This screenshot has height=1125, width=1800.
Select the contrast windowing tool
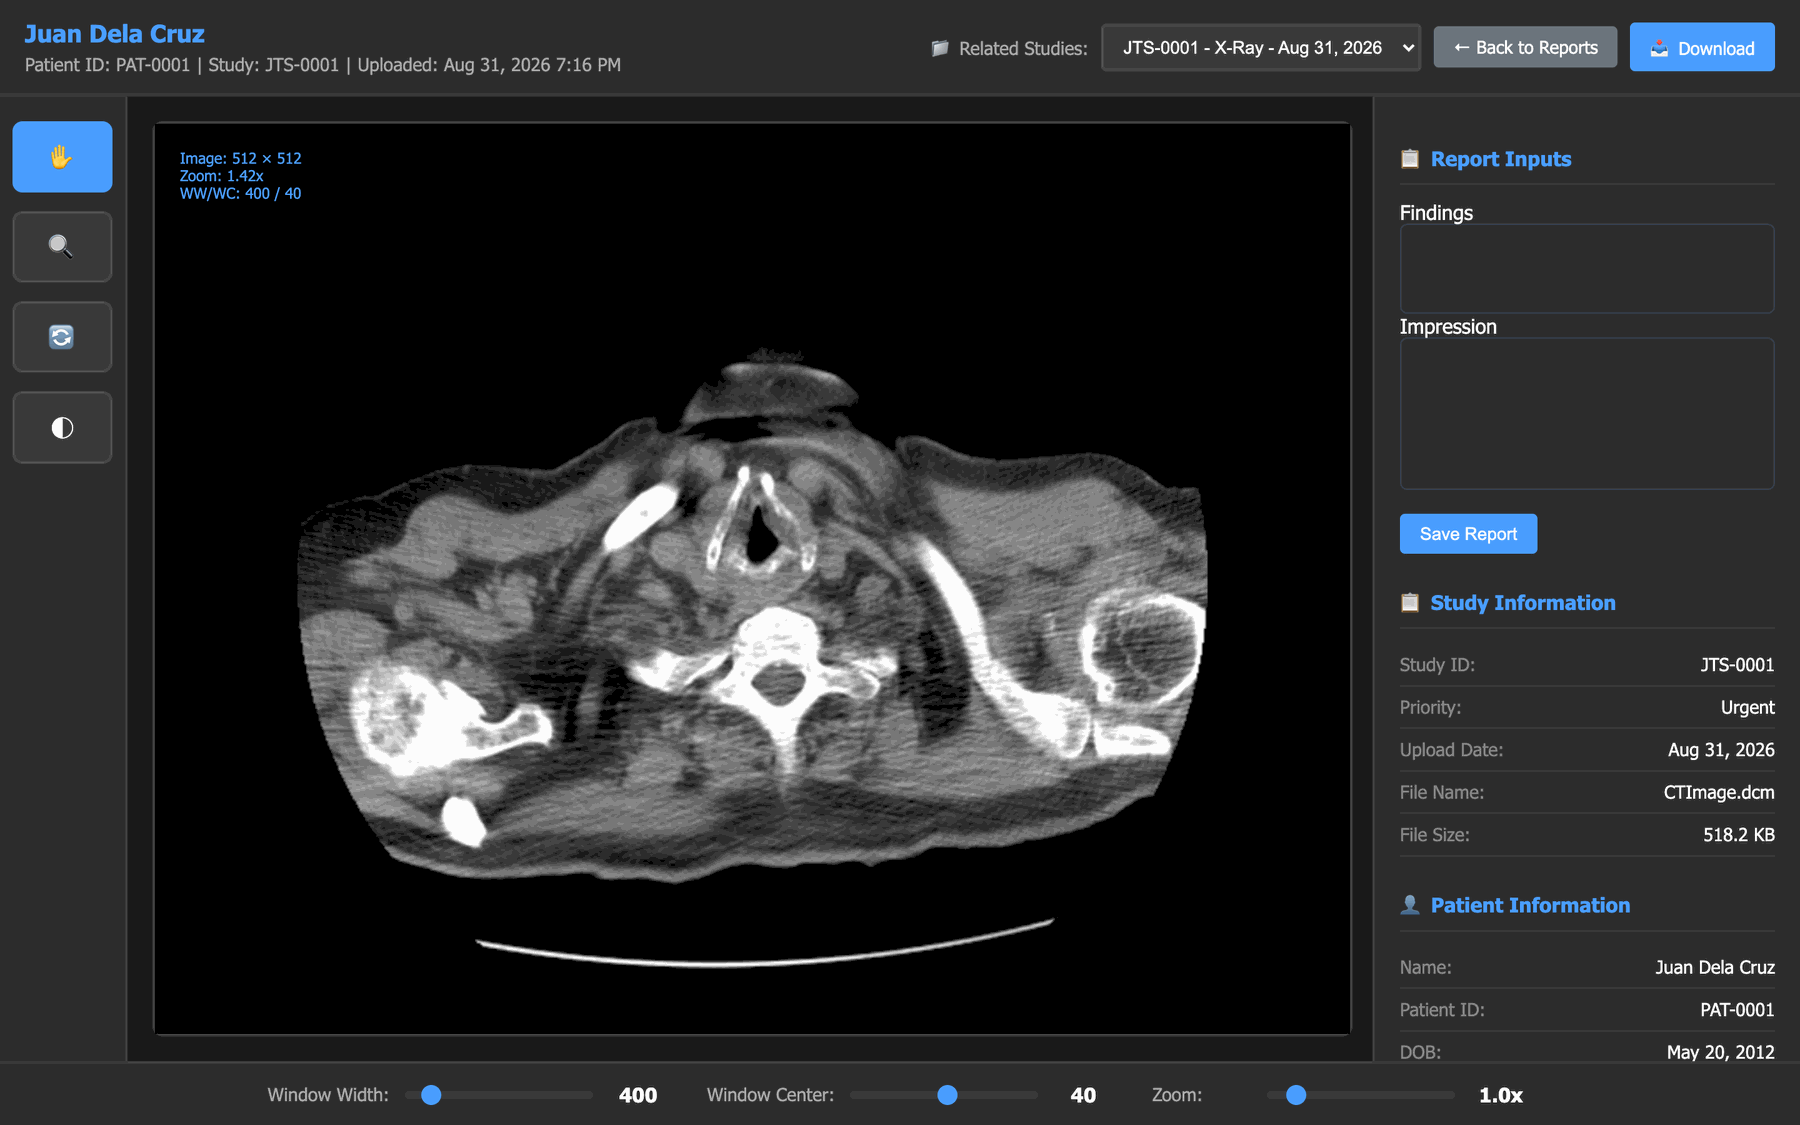(x=62, y=428)
